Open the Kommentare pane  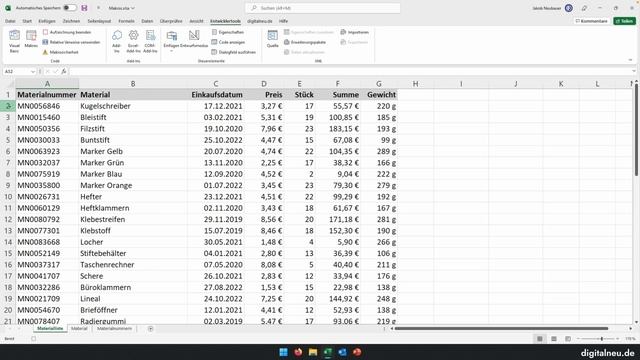(x=591, y=21)
